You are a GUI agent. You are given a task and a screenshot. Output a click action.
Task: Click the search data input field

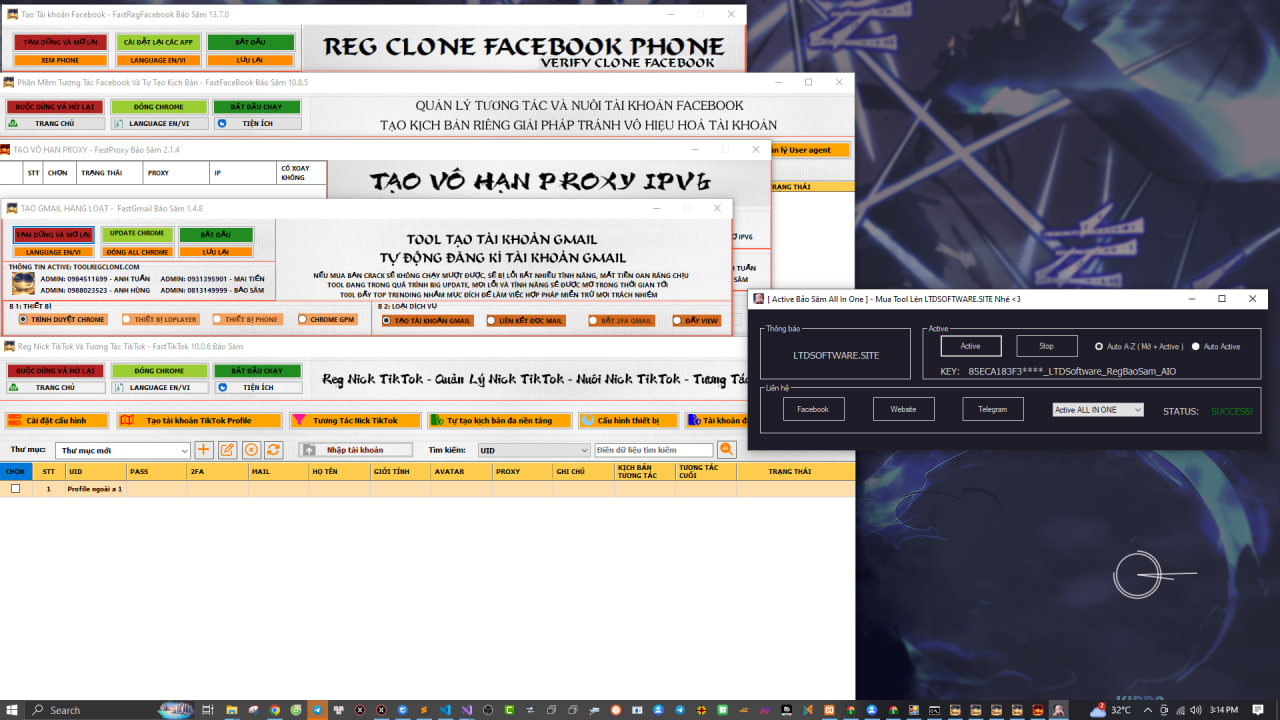pyautogui.click(x=653, y=451)
